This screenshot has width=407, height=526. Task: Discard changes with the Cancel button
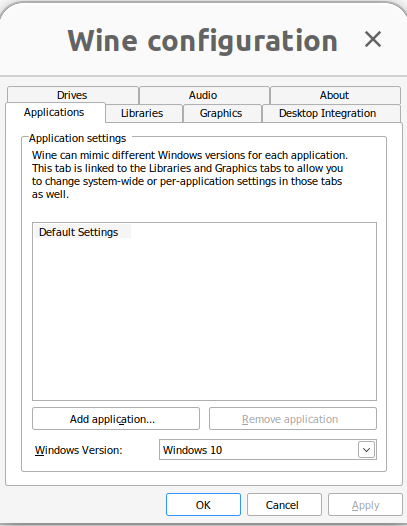coord(284,505)
